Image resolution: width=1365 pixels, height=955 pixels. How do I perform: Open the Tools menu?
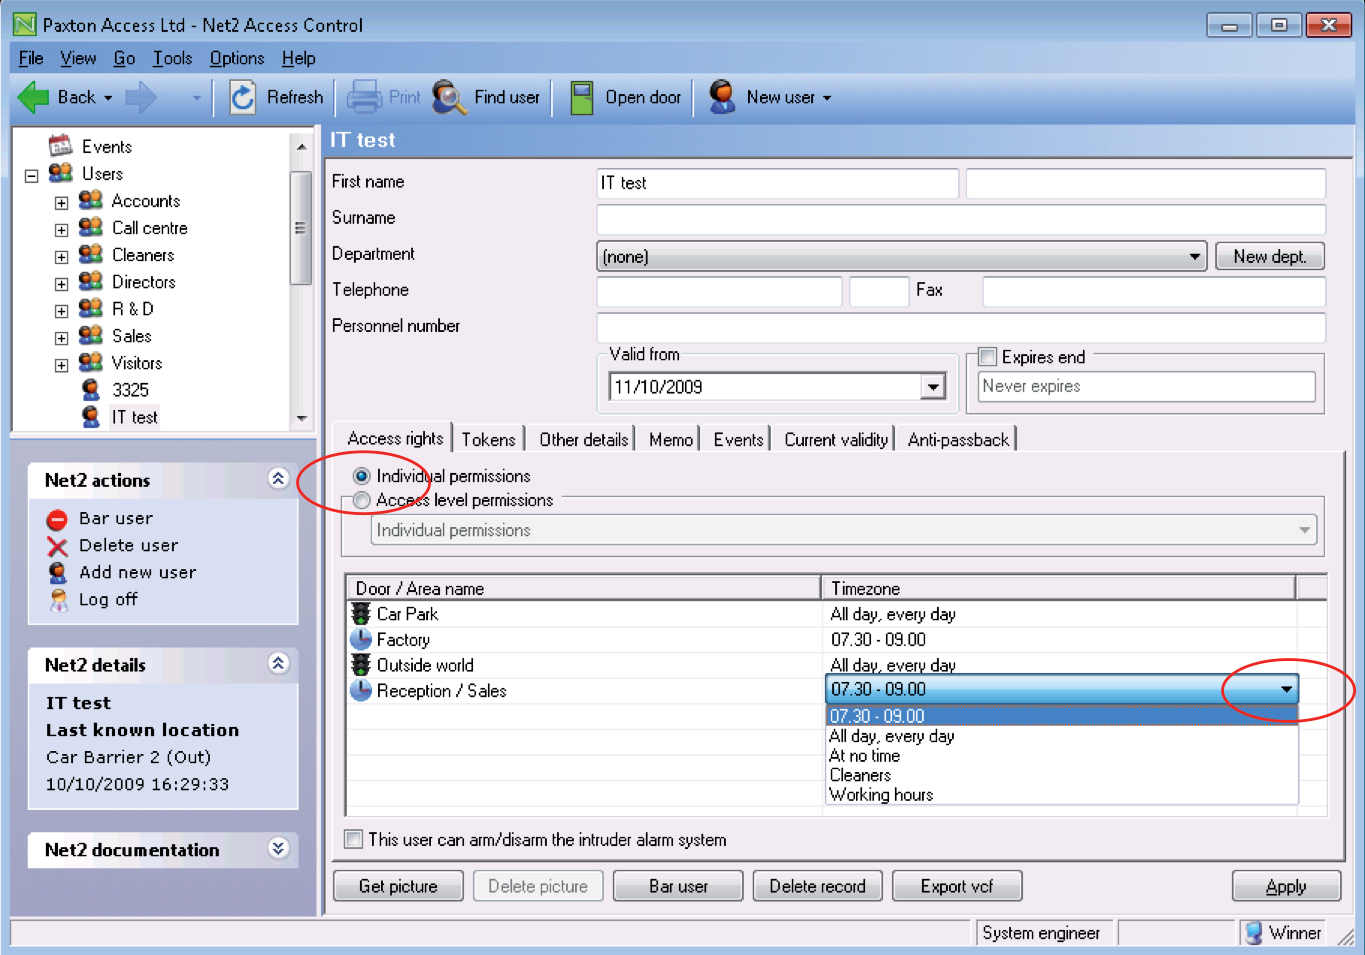coord(172,58)
